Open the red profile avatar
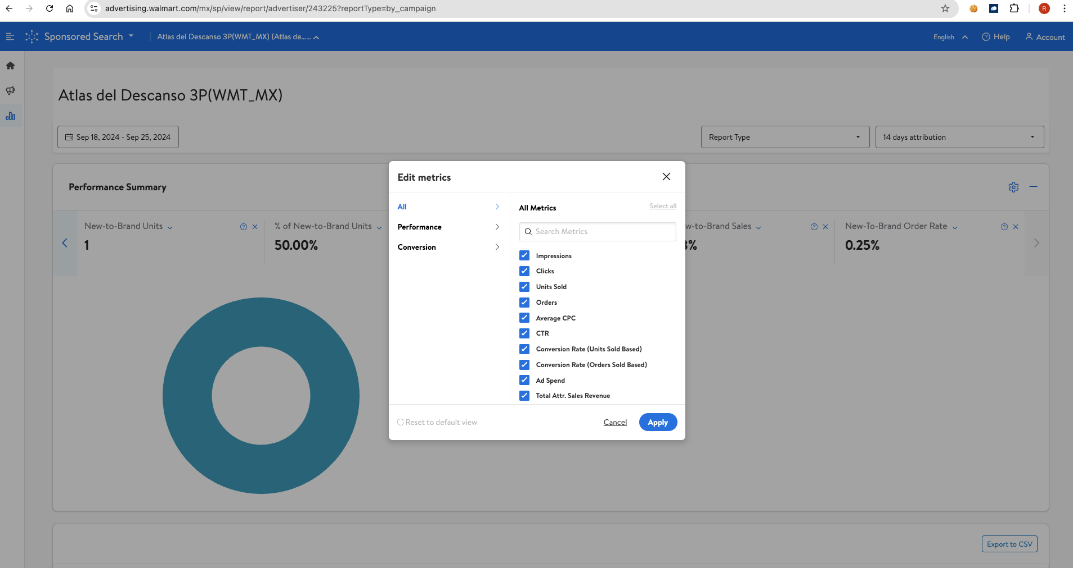Viewport: 1073px width, 568px height. 1044,8
